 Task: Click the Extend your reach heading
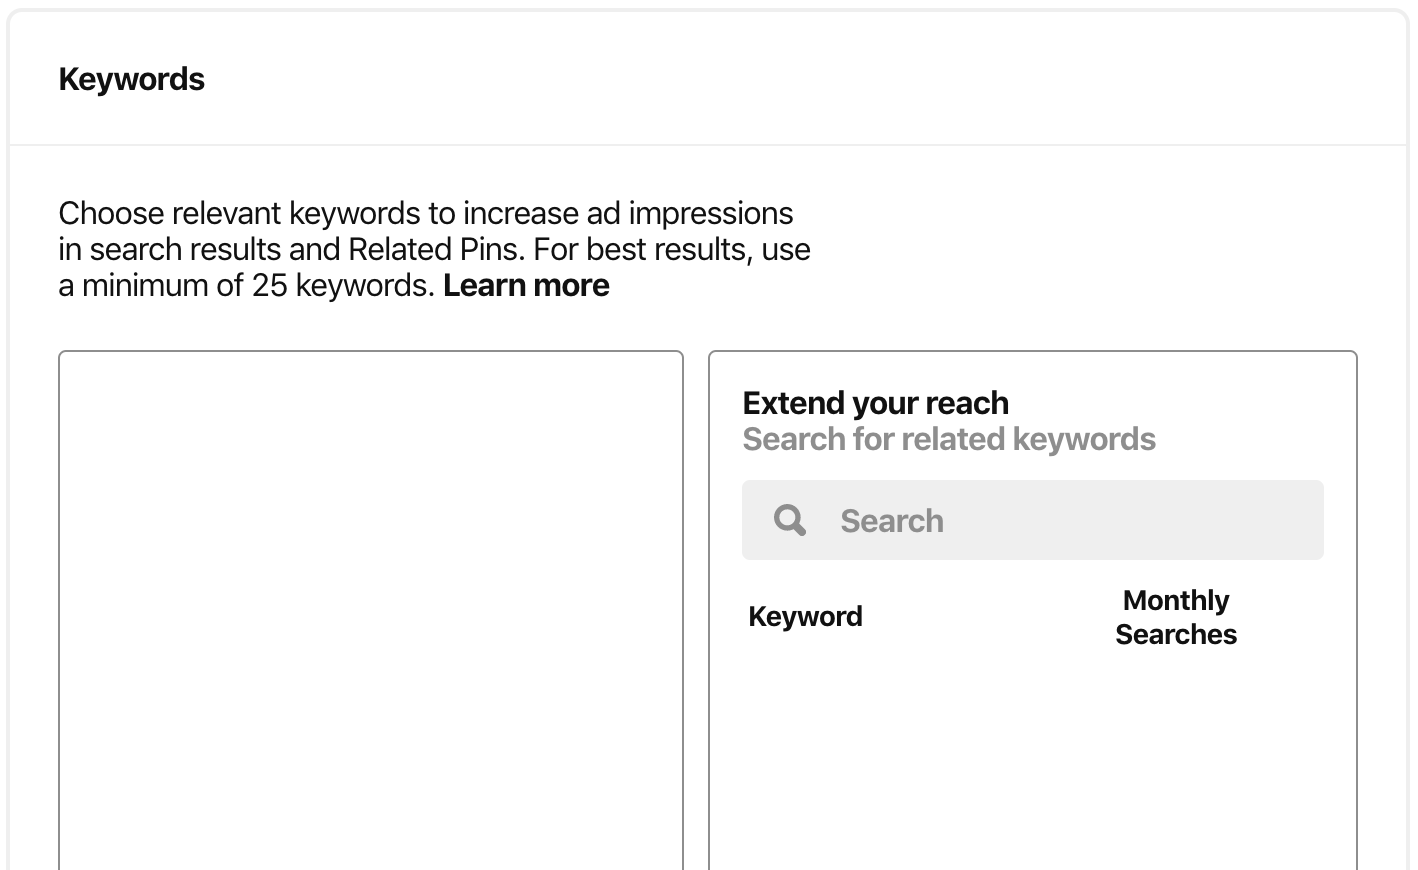point(875,403)
